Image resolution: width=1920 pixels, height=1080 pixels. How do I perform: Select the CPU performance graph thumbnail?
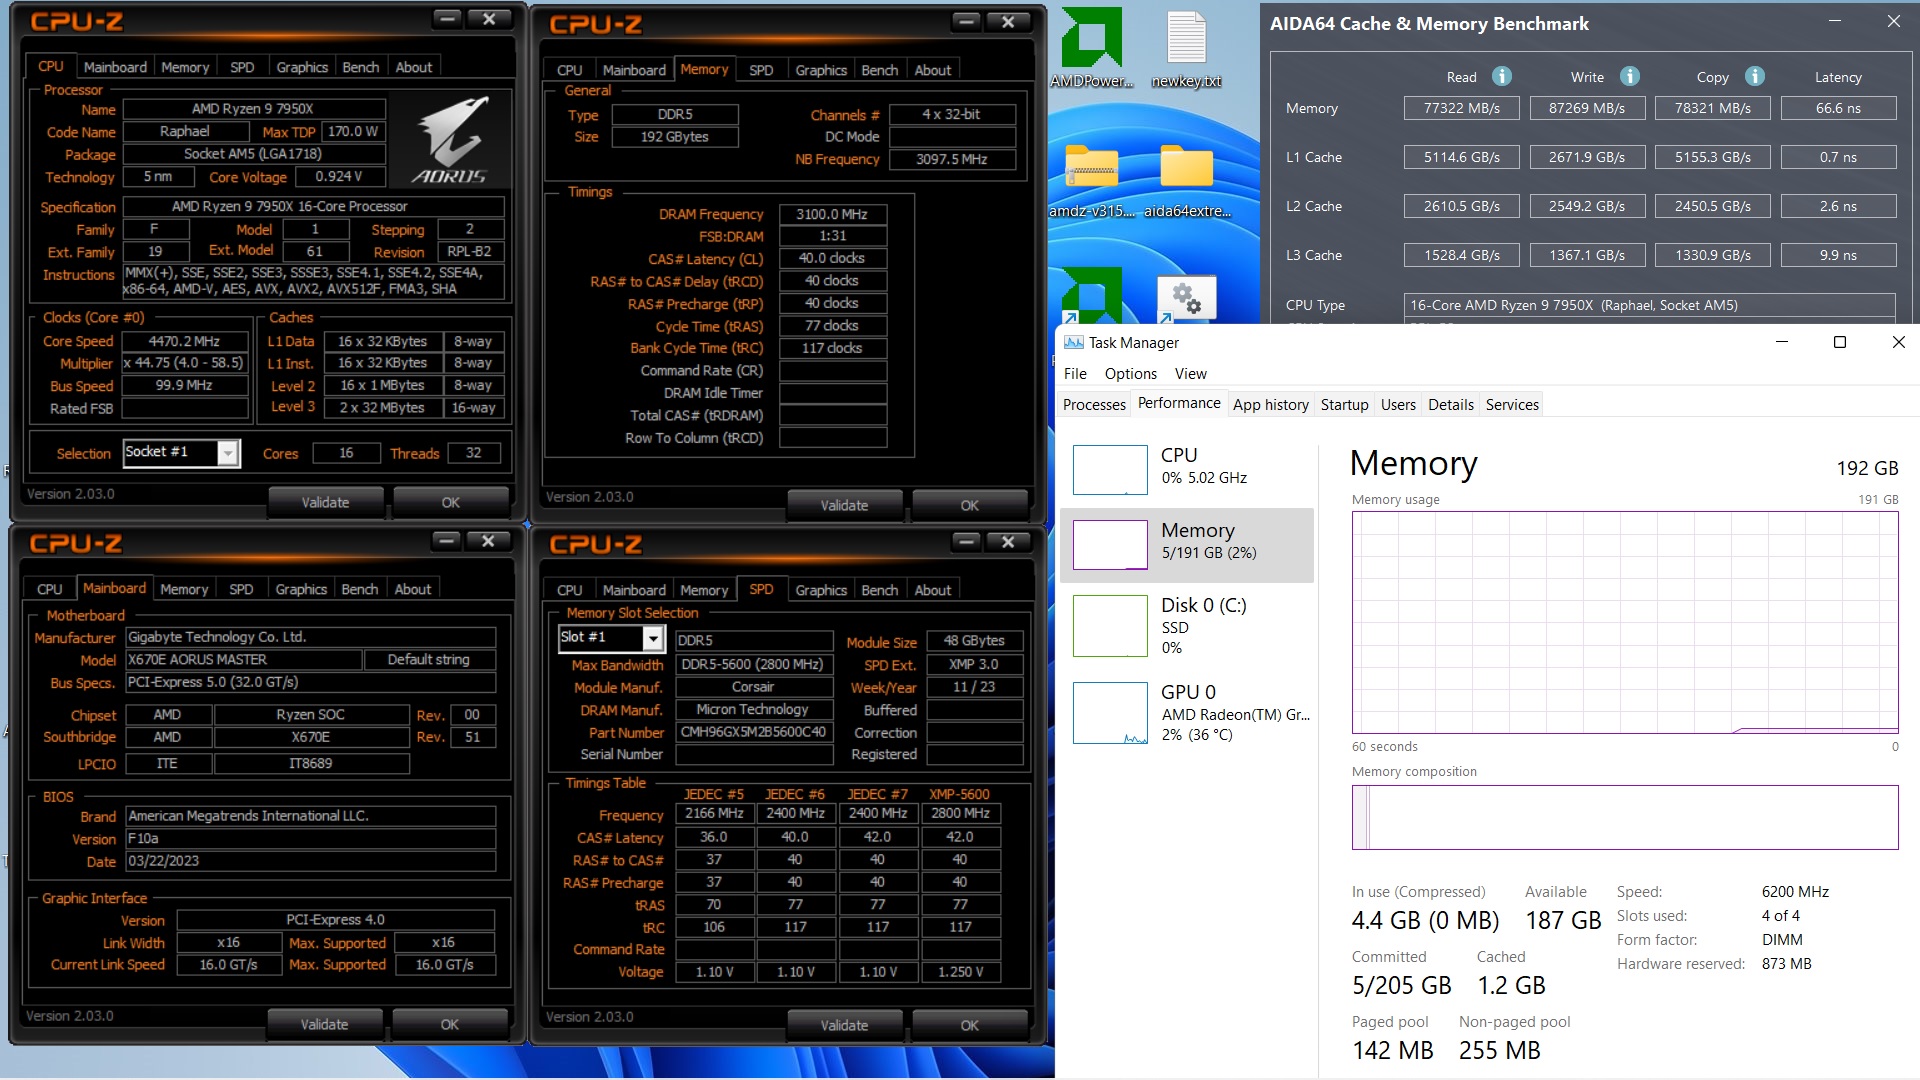click(x=1110, y=470)
